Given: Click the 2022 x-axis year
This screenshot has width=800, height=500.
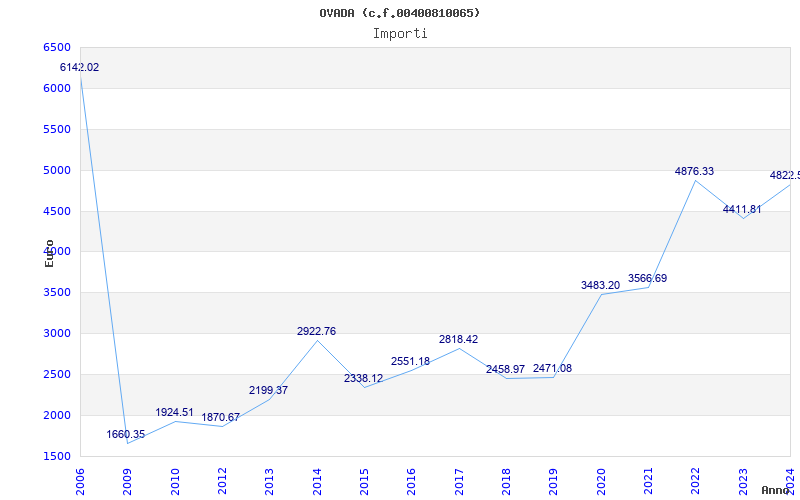Looking at the screenshot, I should tap(695, 481).
